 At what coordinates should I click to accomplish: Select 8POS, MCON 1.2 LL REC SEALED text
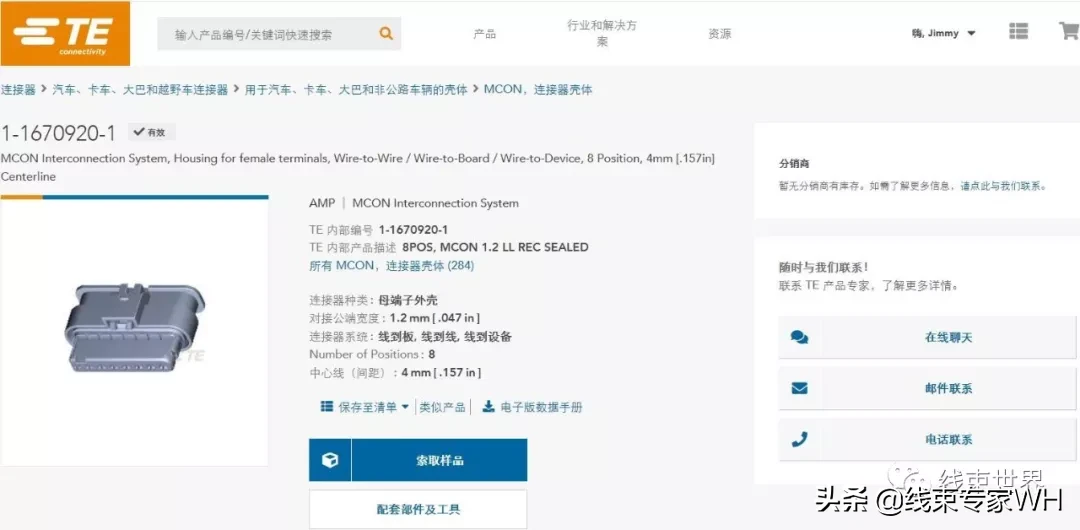click(x=495, y=247)
